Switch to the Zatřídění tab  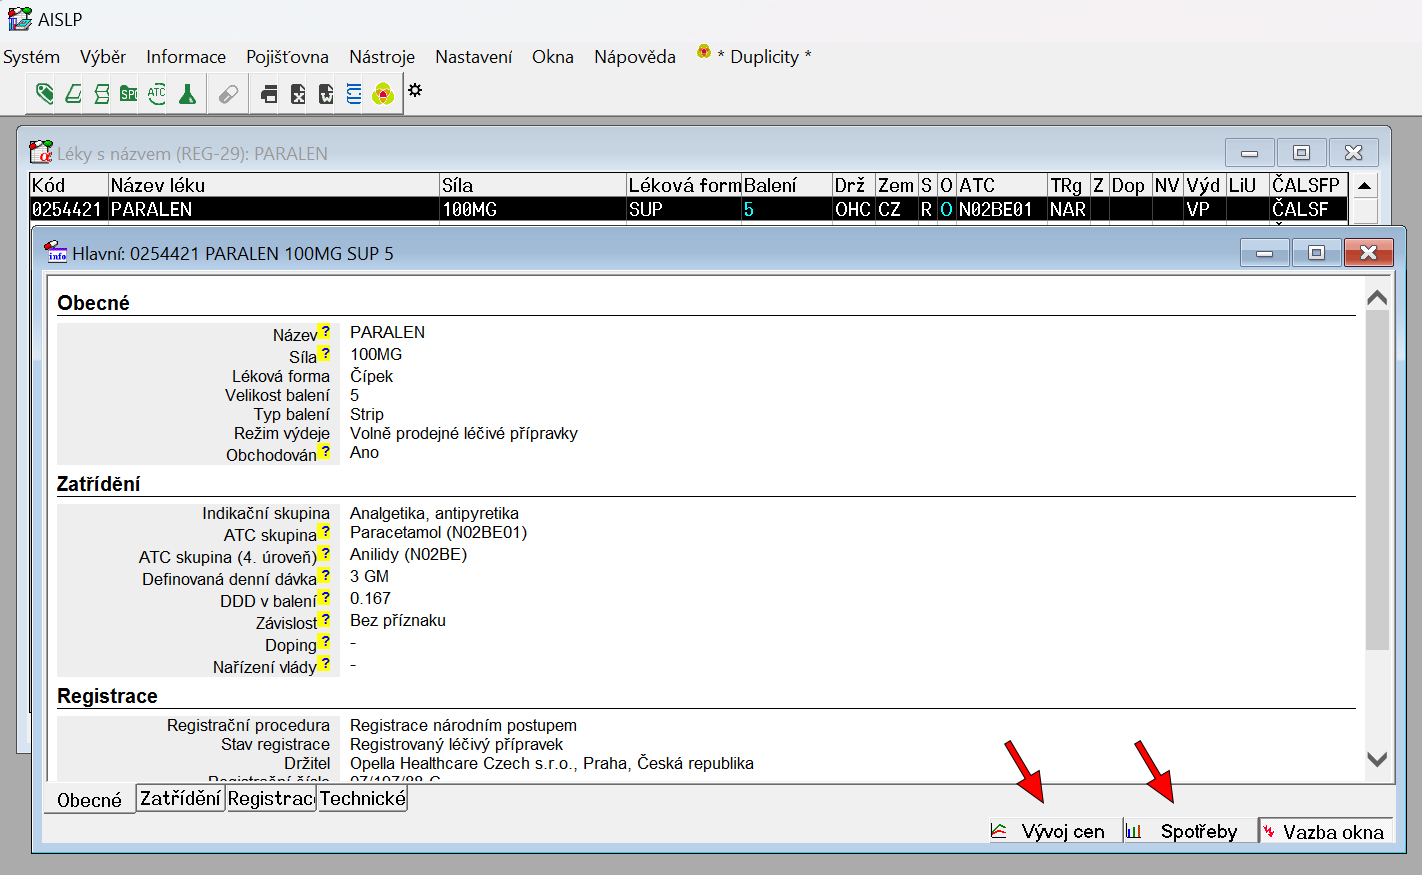tap(181, 798)
